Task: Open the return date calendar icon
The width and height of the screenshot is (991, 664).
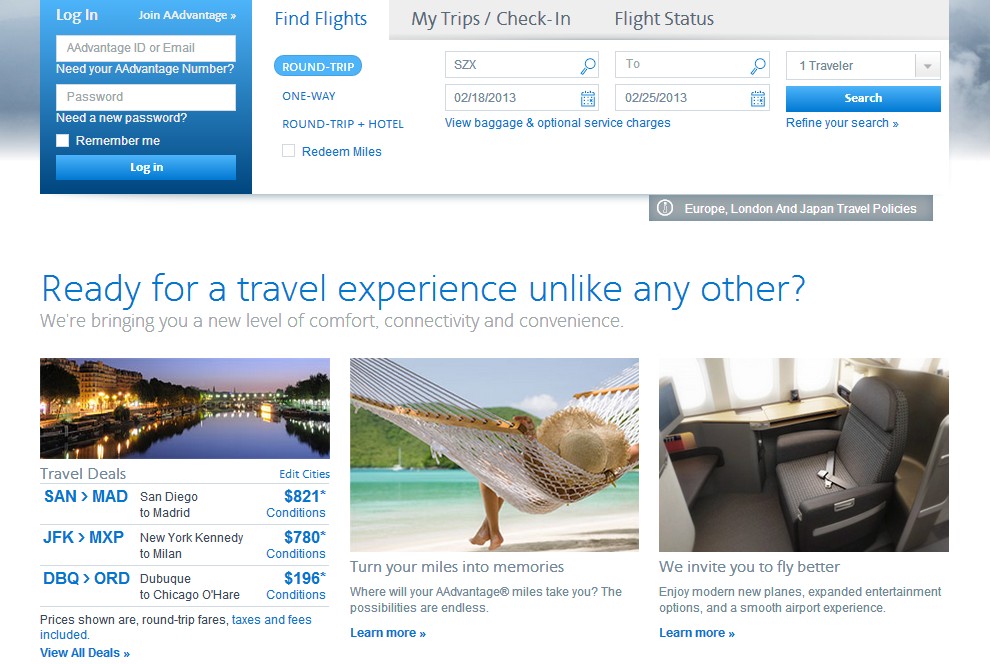Action: (x=758, y=98)
